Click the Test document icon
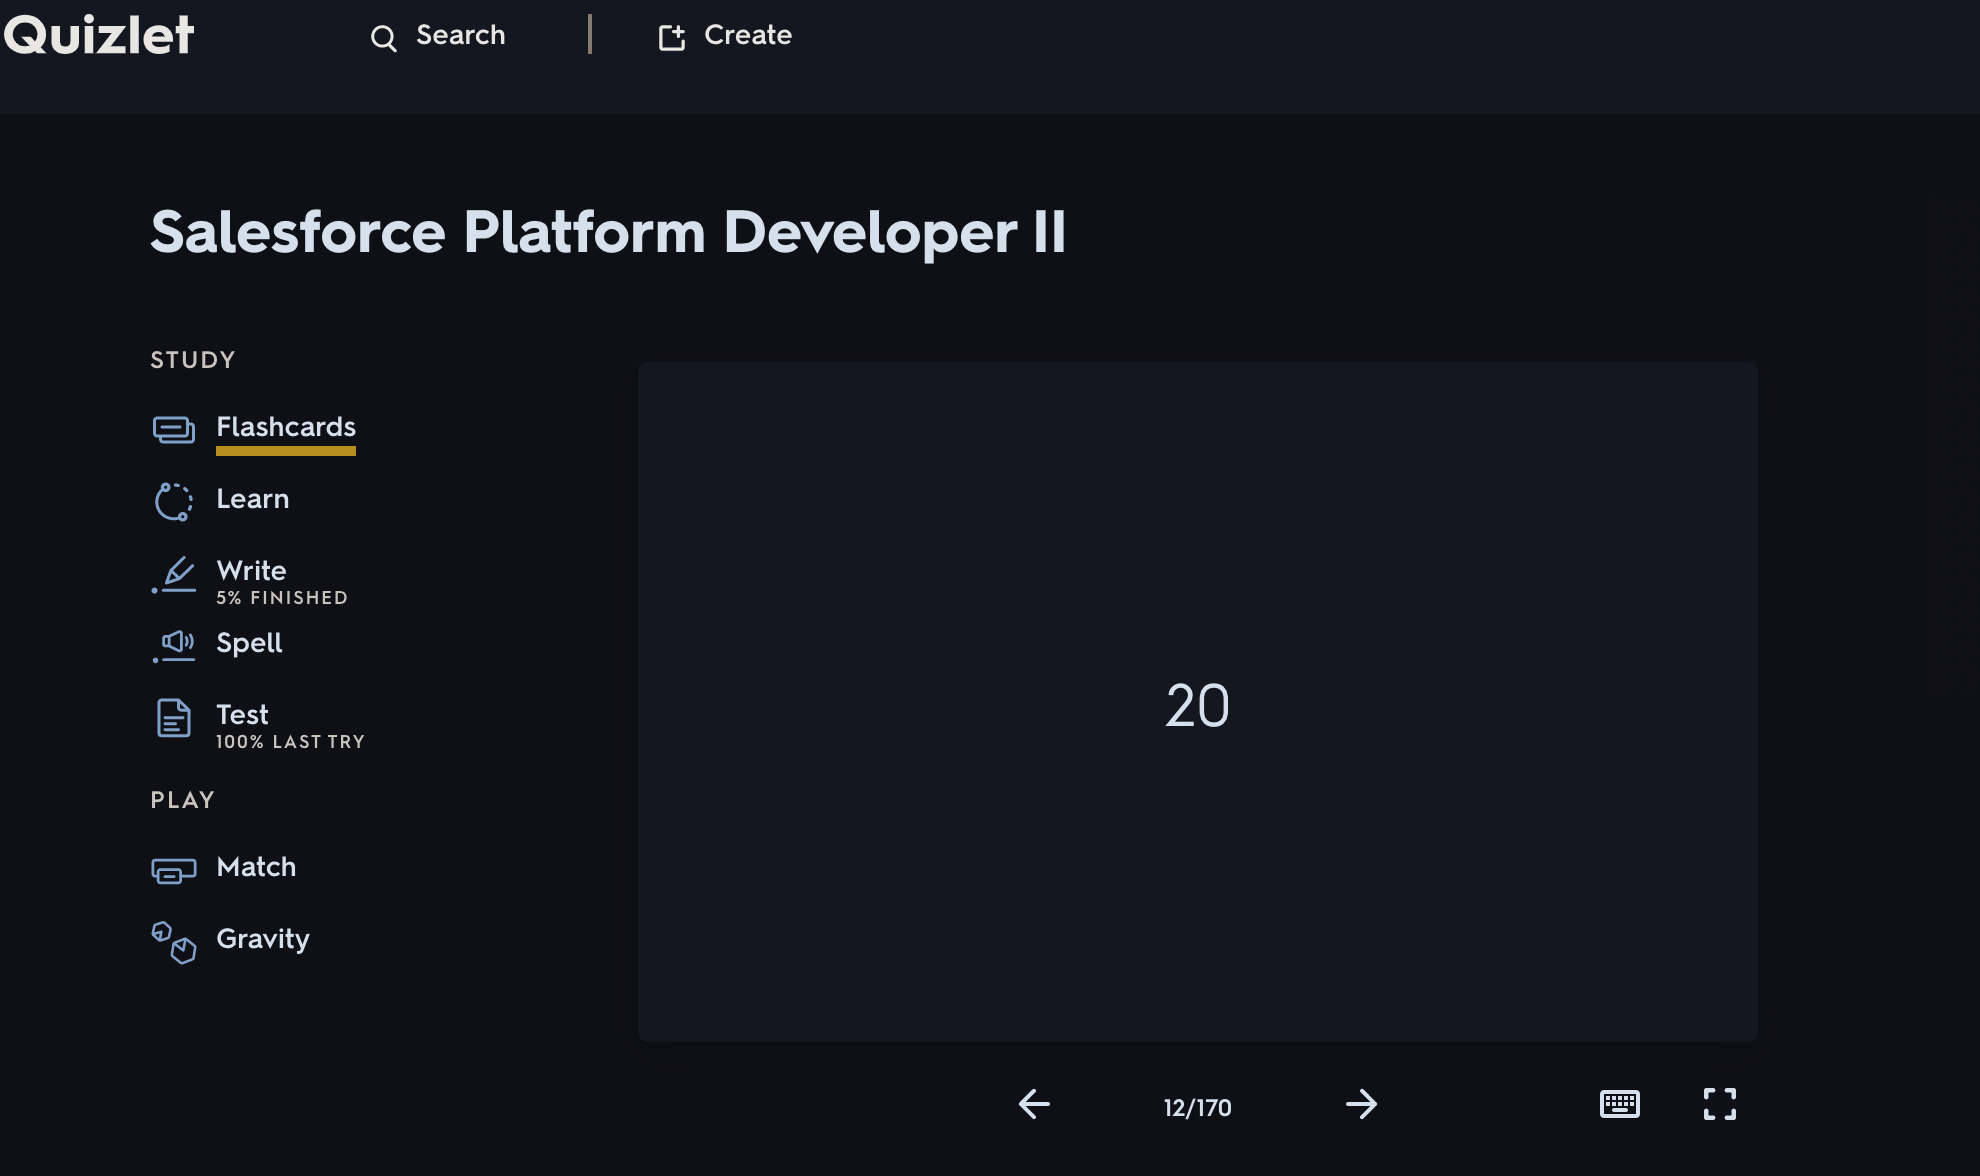 [x=174, y=718]
